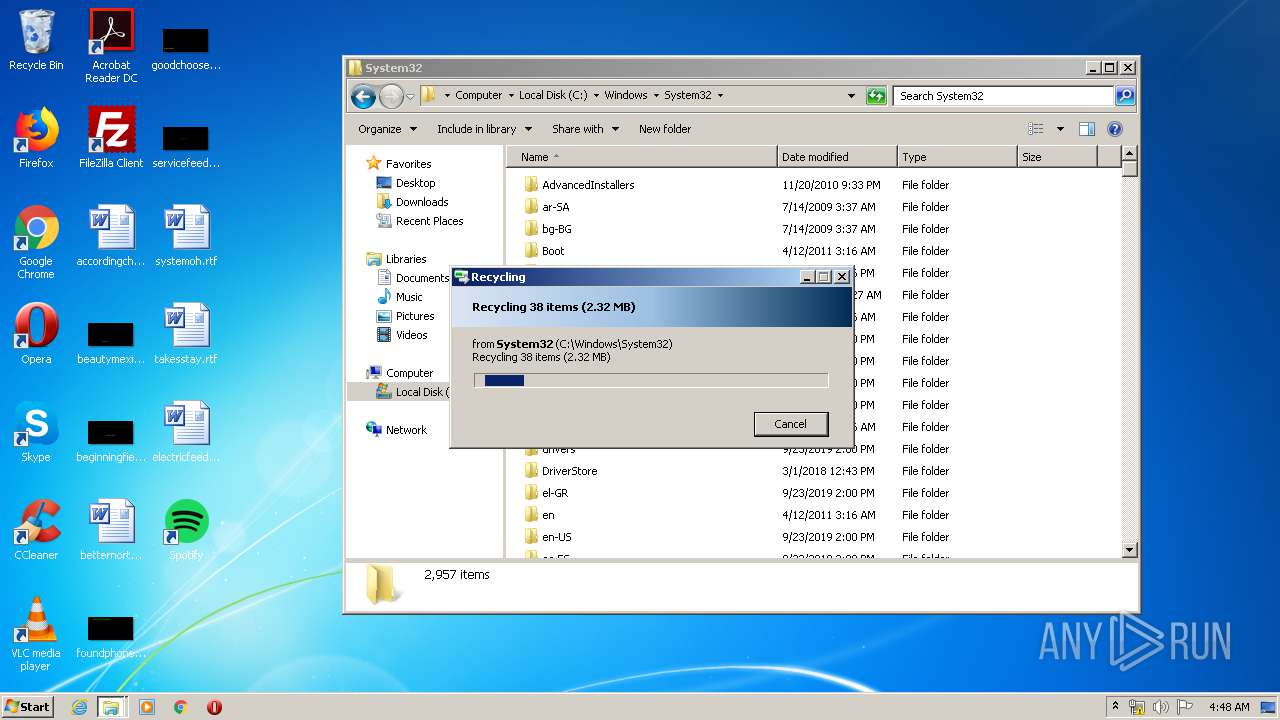Launch Firefox from the desktop
The height and width of the screenshot is (720, 1280).
(x=36, y=138)
